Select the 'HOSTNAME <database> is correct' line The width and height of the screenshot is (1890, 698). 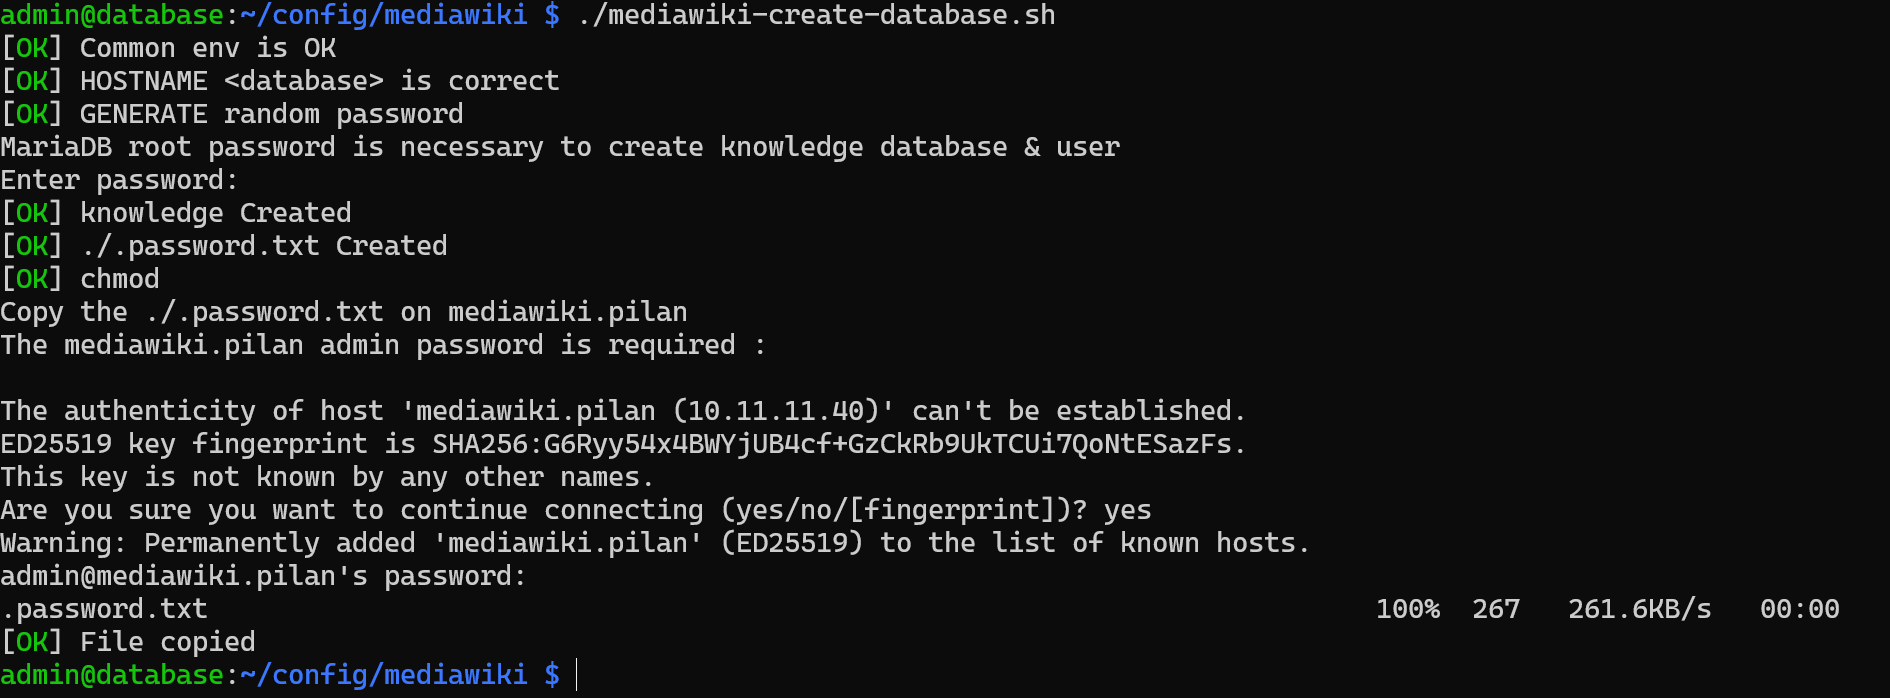pos(319,81)
